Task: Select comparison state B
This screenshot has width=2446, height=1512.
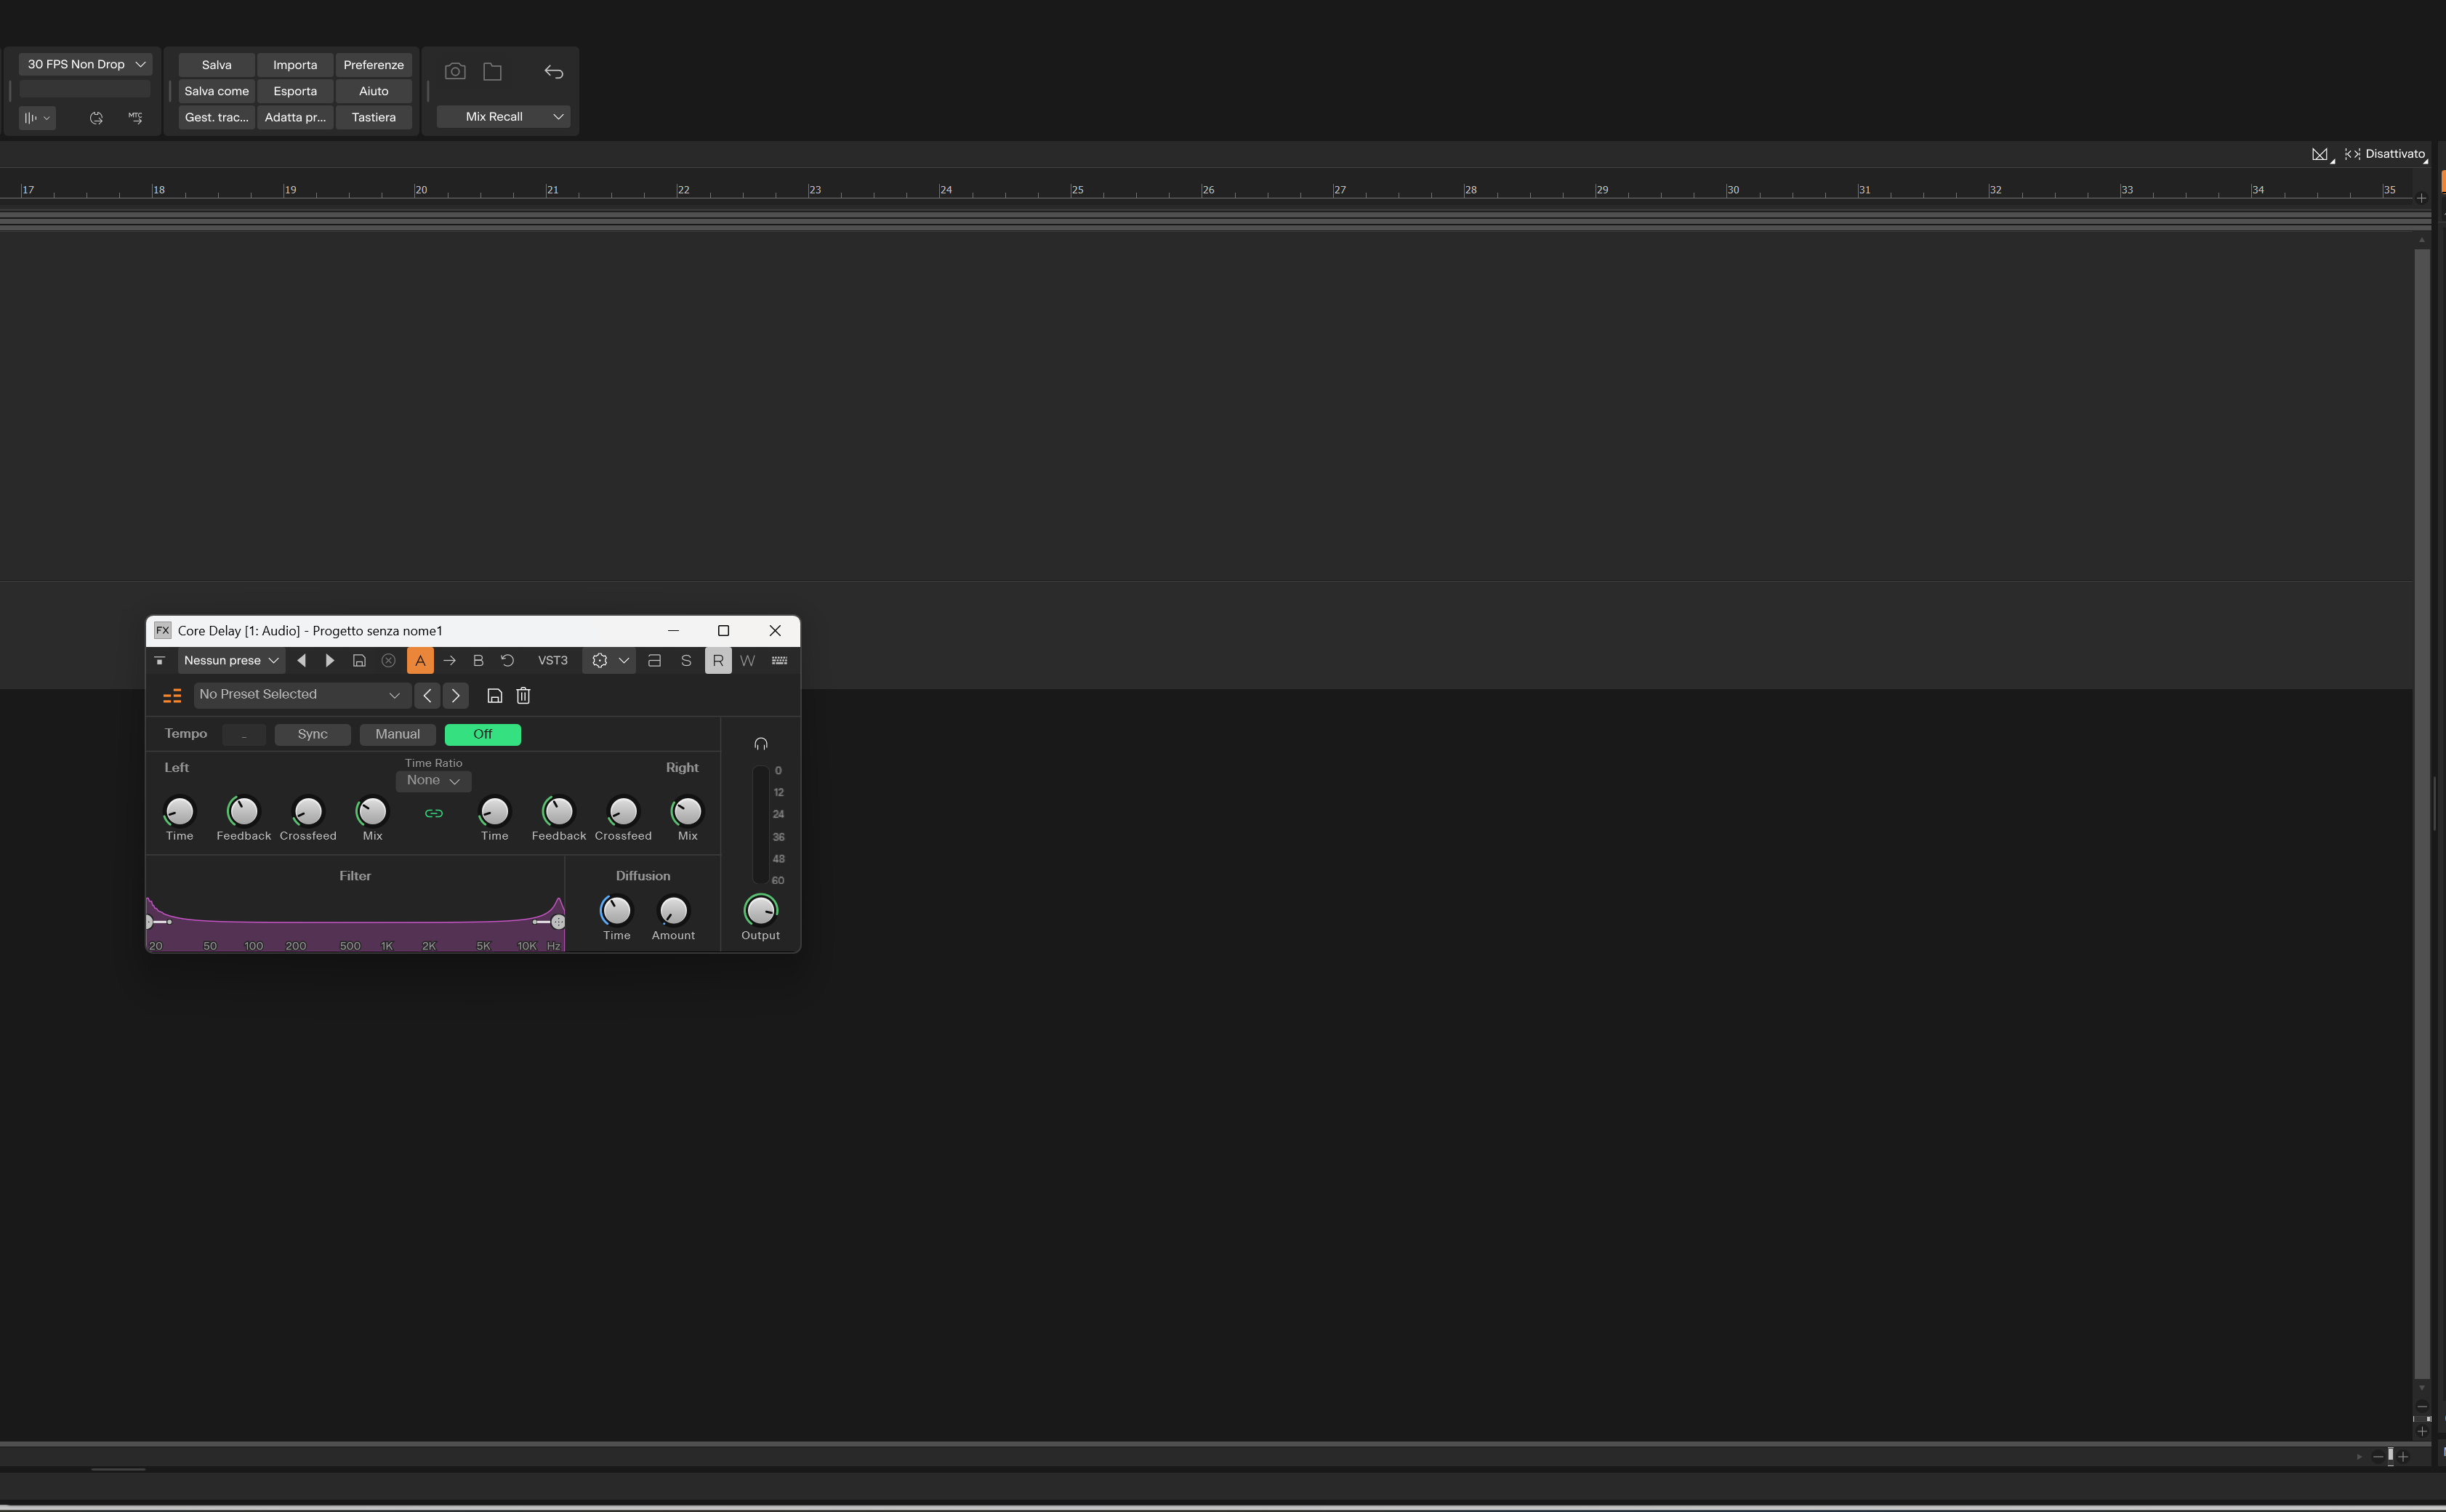Action: coord(478,661)
